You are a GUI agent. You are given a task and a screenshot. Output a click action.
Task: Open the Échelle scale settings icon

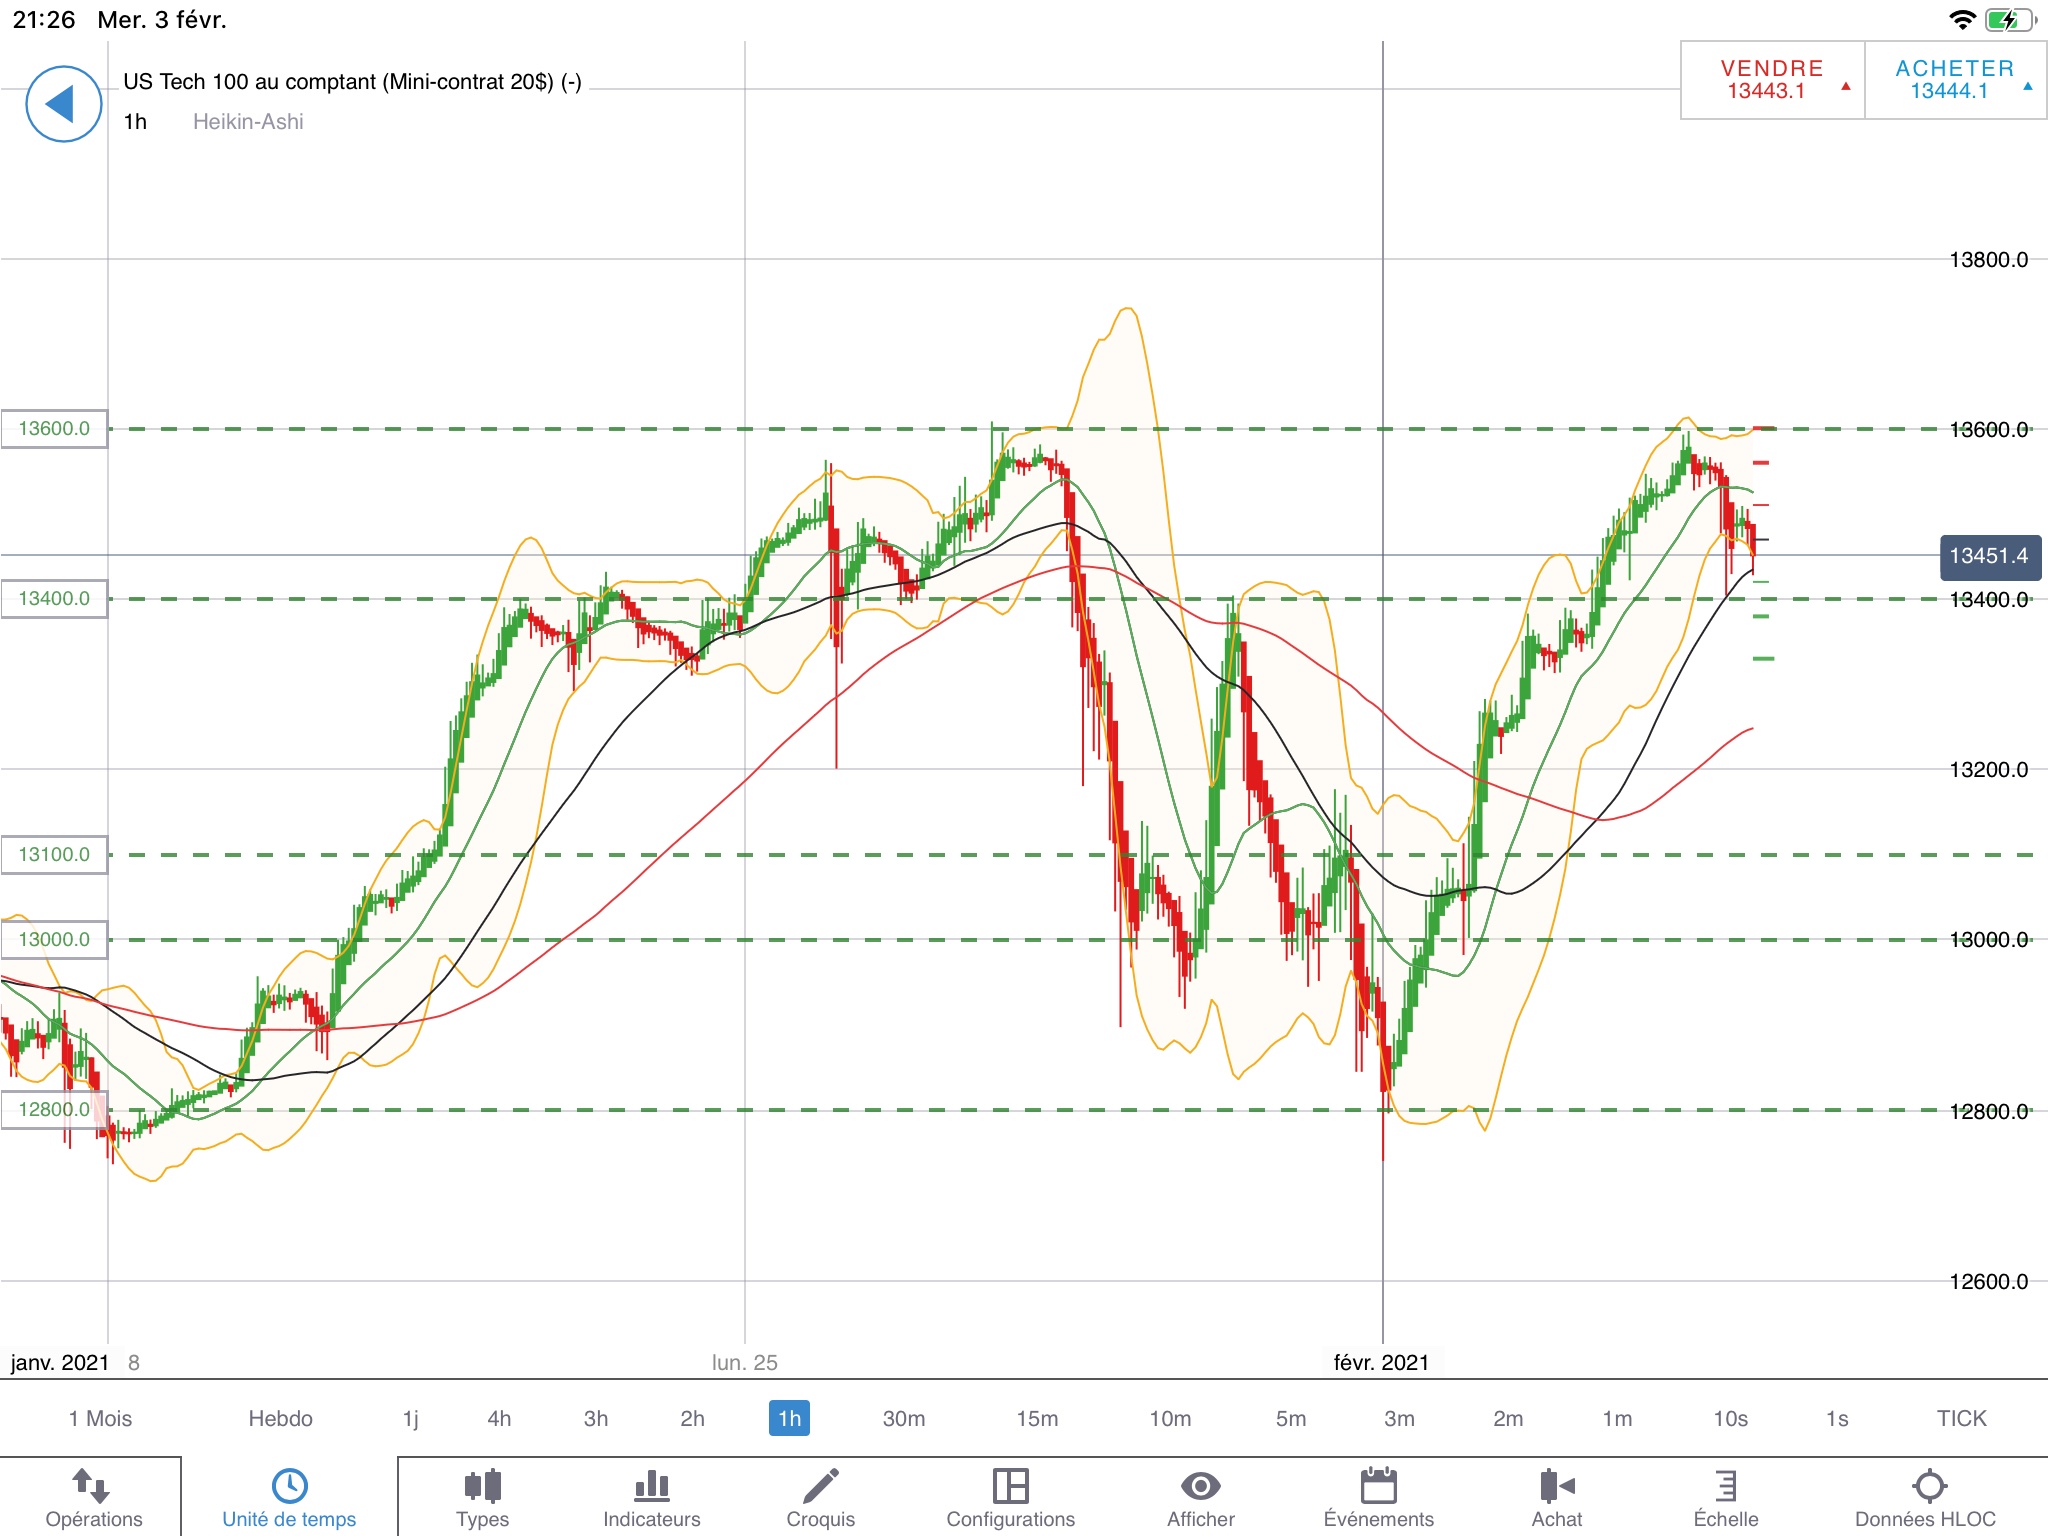click(x=1725, y=1487)
